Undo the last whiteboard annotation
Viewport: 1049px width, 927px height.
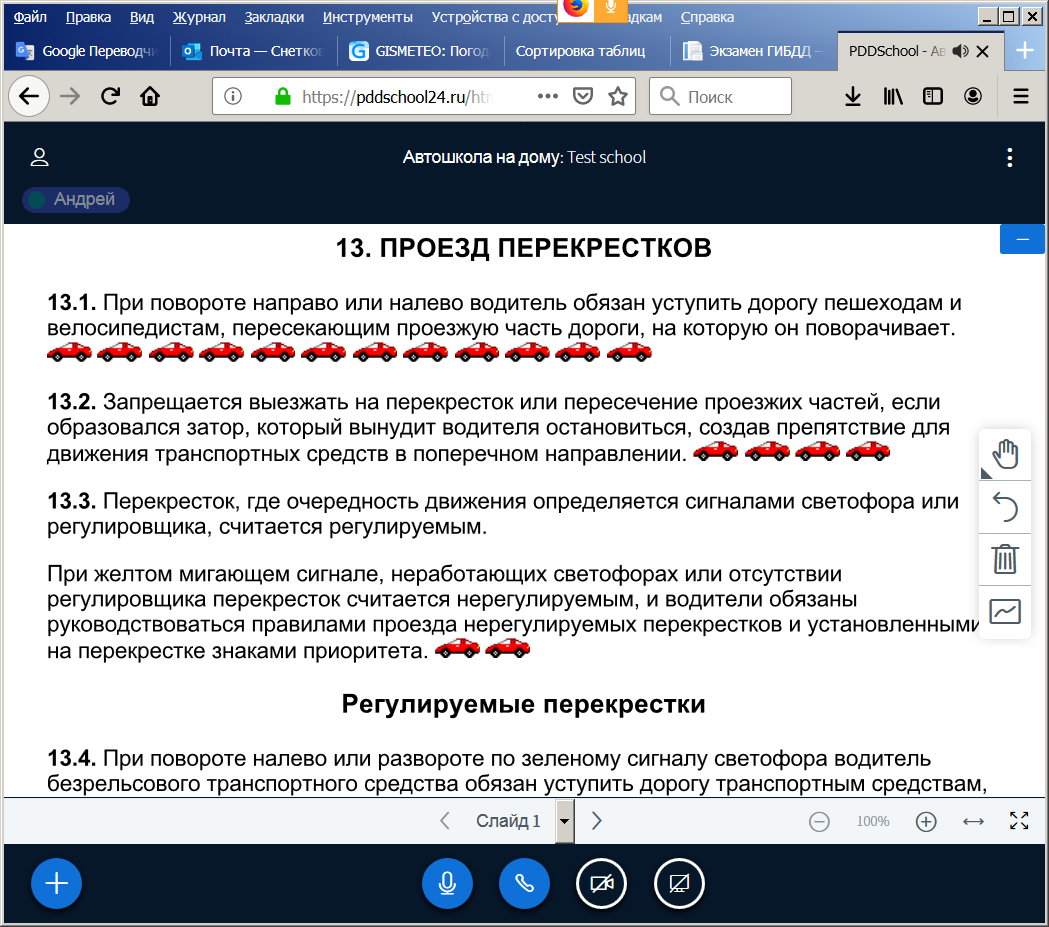(x=1005, y=507)
